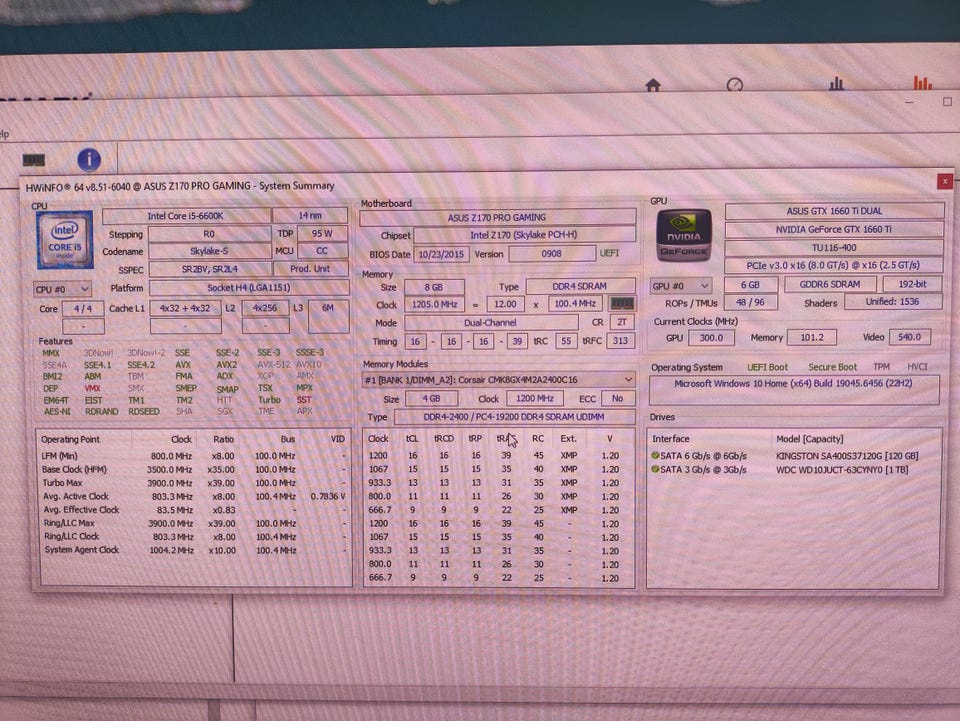
Task: Click the tCL column header
Action: point(412,439)
